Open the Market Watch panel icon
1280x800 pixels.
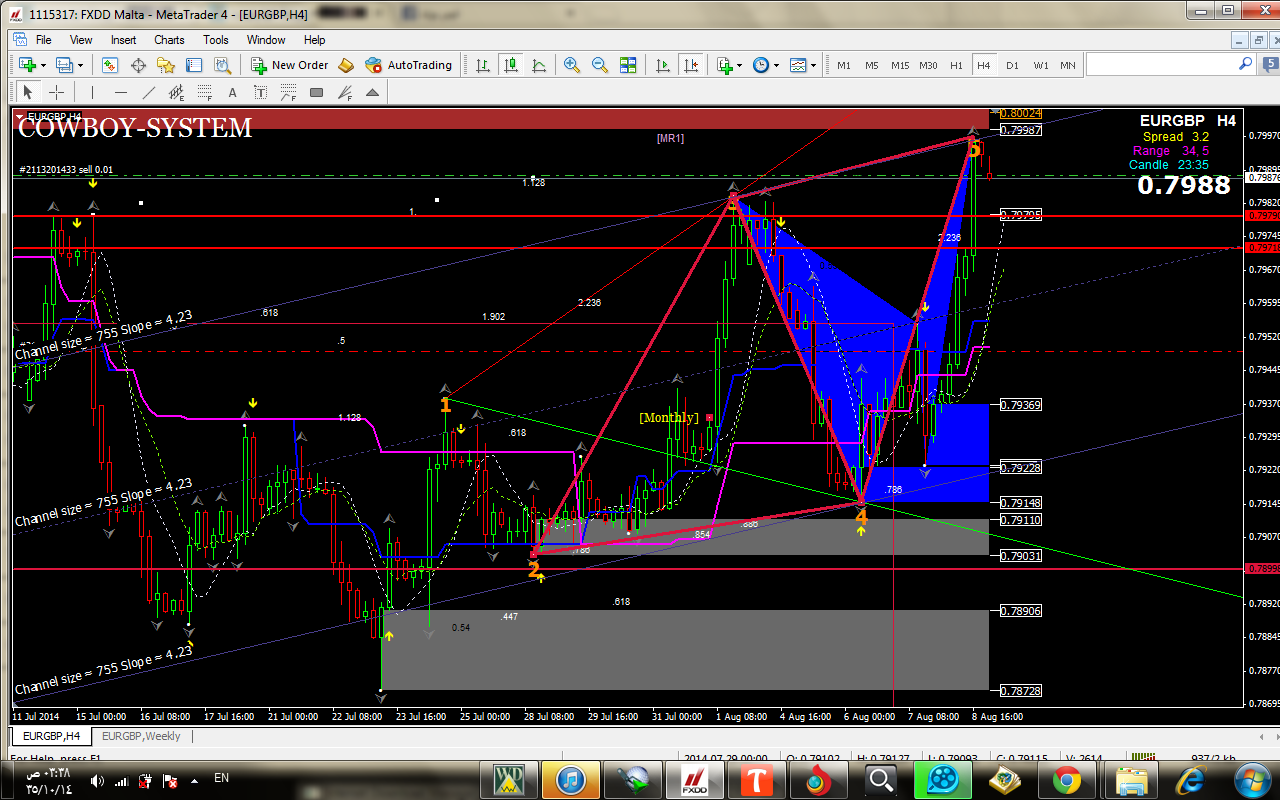click(110, 65)
